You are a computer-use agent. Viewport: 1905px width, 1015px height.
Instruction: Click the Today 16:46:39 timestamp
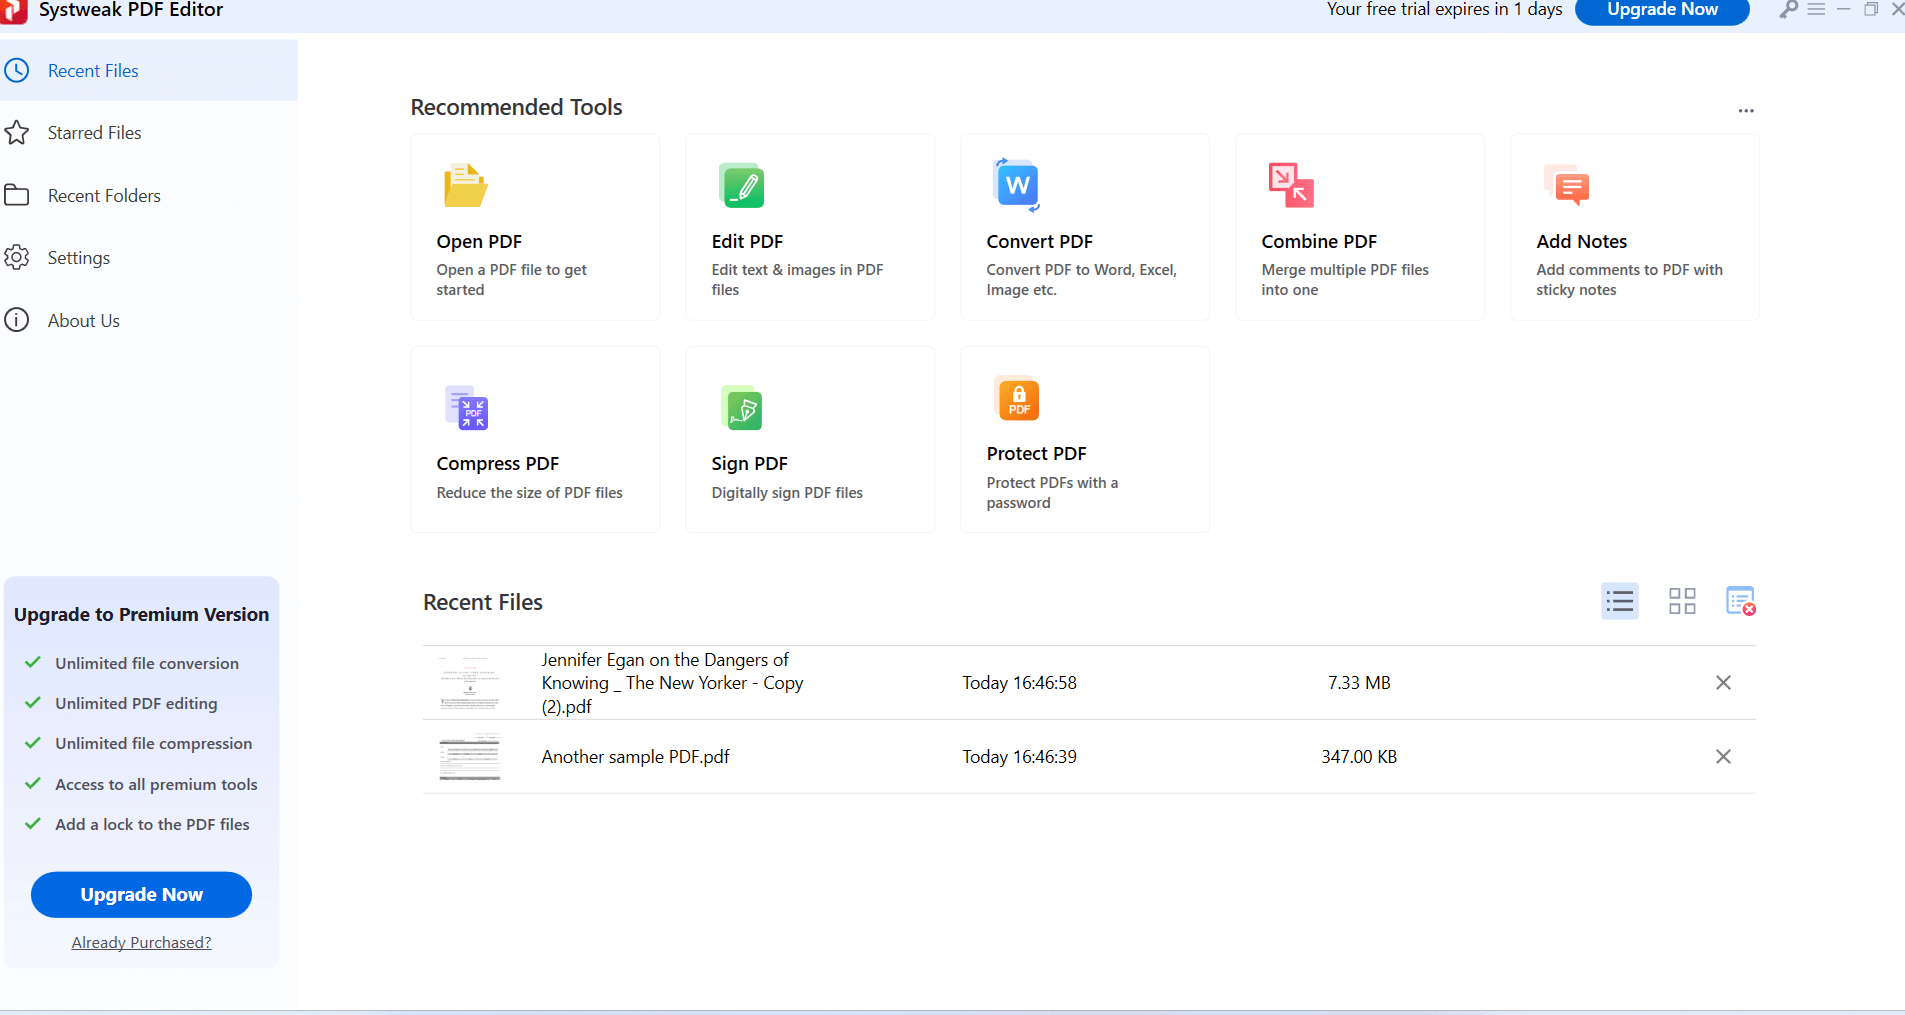click(x=1019, y=757)
